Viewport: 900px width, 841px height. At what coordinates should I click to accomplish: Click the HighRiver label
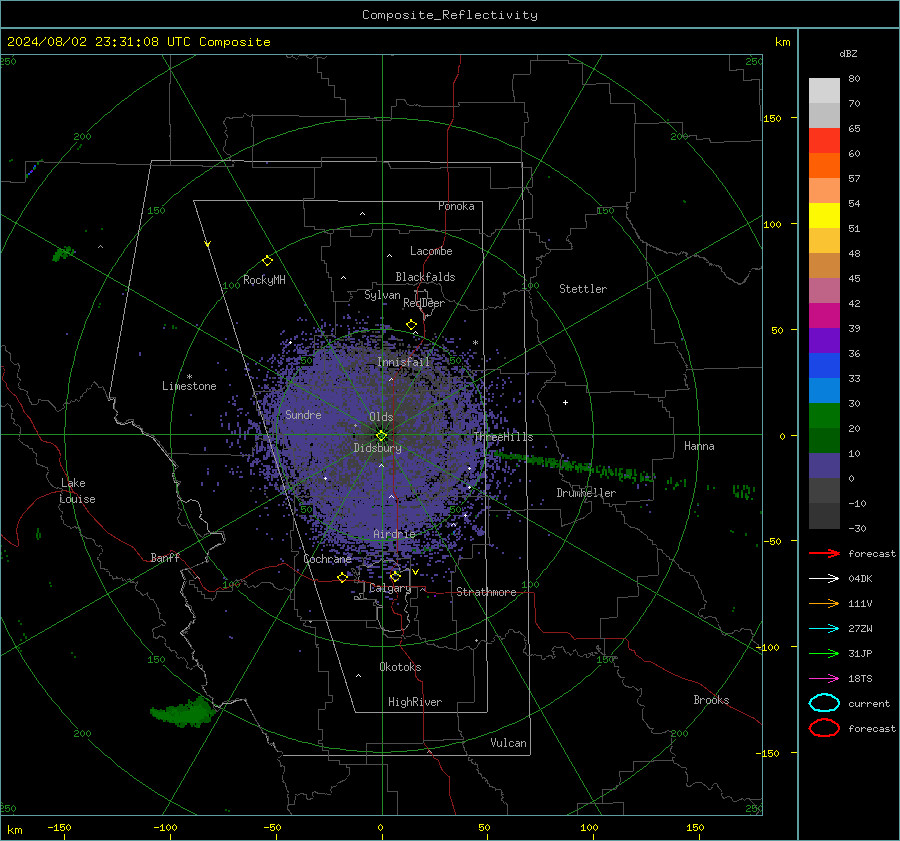tap(415, 702)
